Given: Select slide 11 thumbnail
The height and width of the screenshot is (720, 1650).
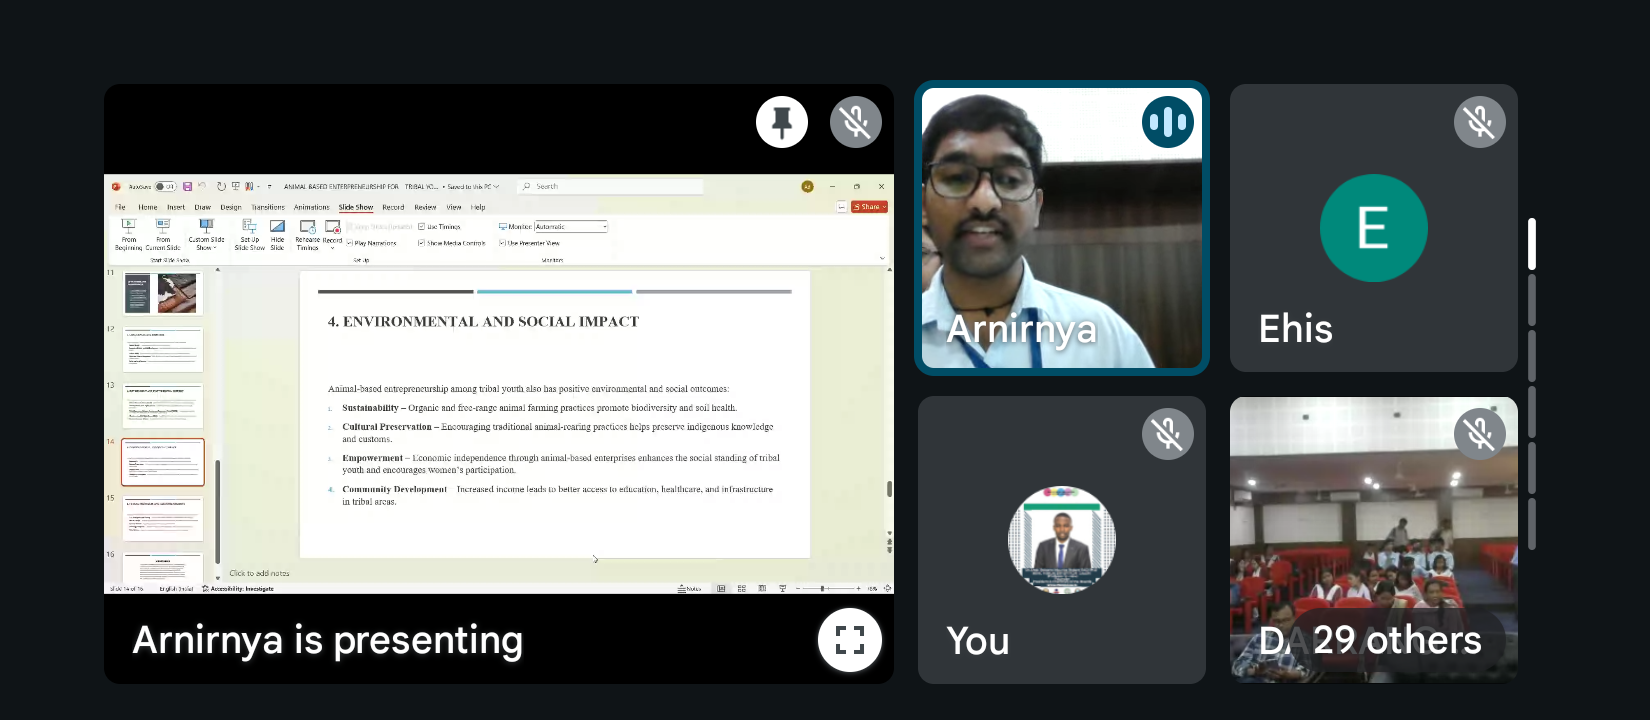Looking at the screenshot, I should pos(163,293).
